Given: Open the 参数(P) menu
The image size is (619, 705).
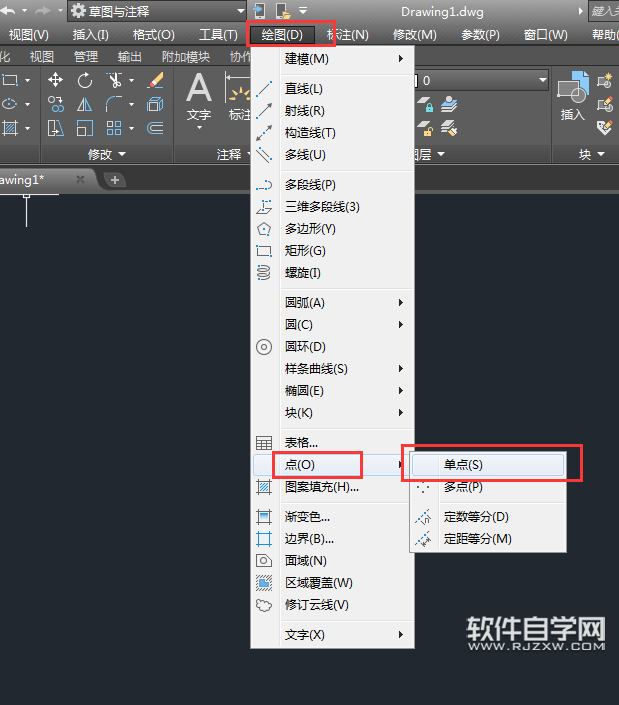Looking at the screenshot, I should pos(481,35).
